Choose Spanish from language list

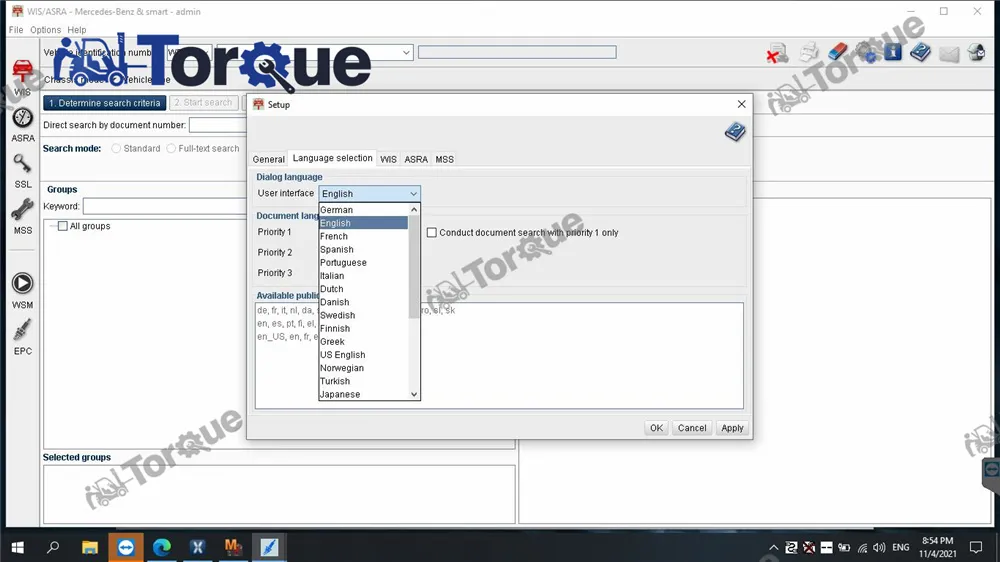point(363,249)
